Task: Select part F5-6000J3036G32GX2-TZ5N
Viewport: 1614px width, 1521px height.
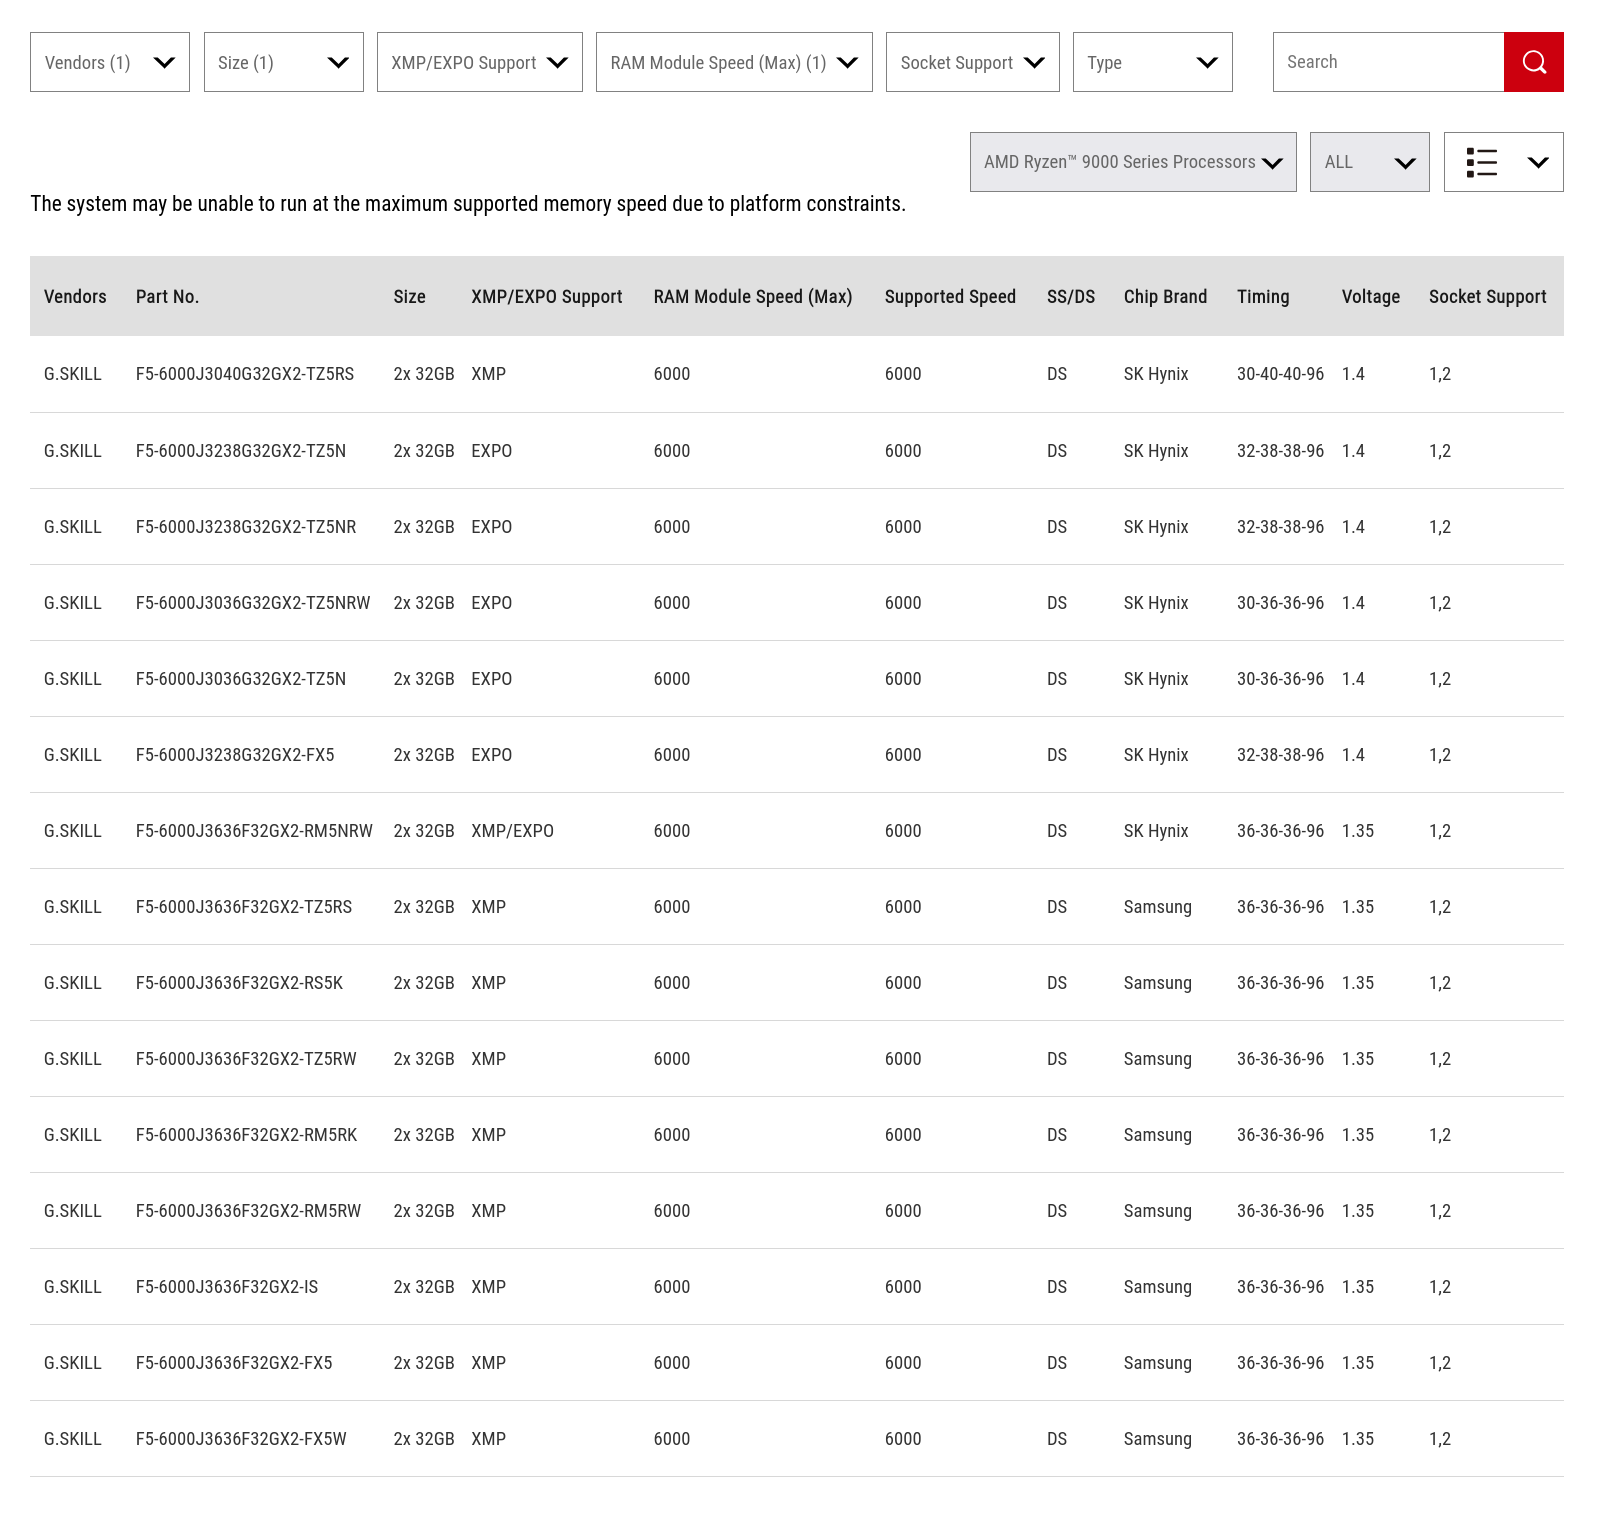Action: coord(241,679)
